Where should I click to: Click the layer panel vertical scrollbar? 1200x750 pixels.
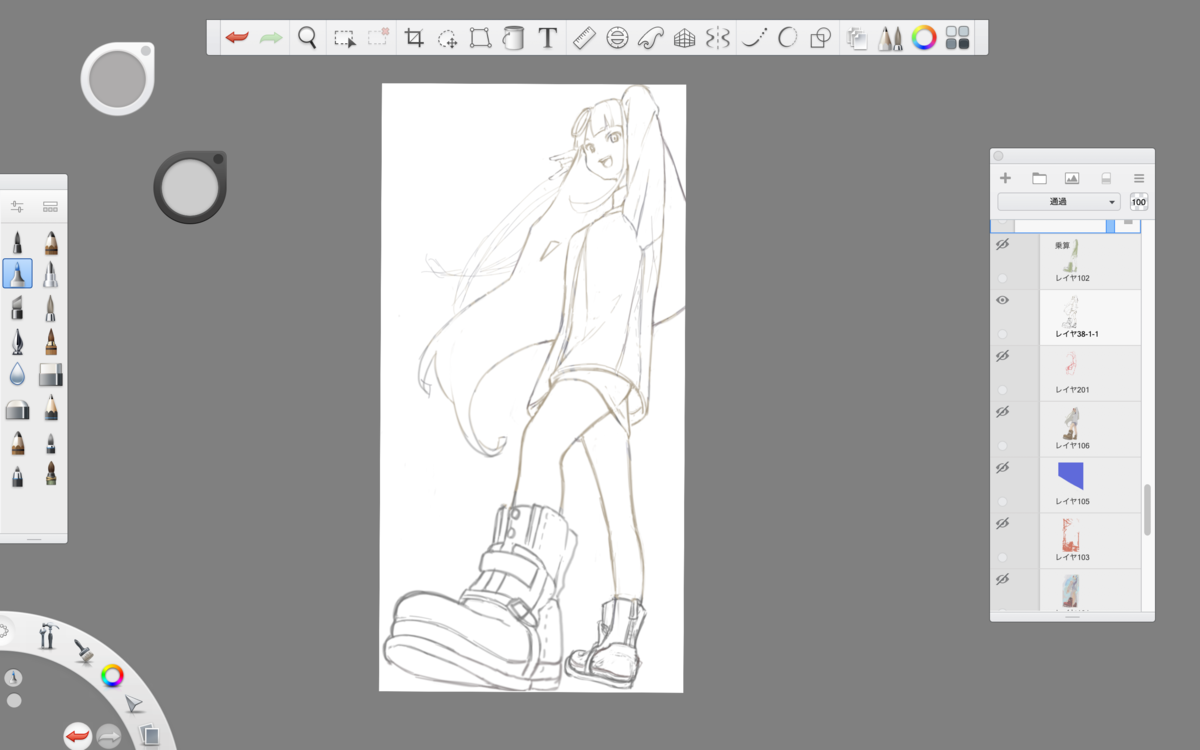1148,510
